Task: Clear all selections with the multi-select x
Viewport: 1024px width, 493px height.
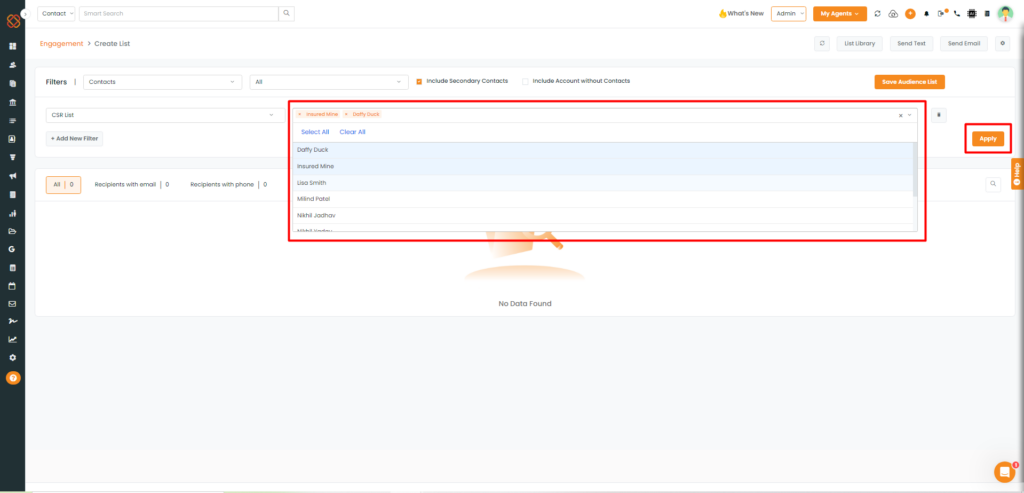Action: pos(901,115)
